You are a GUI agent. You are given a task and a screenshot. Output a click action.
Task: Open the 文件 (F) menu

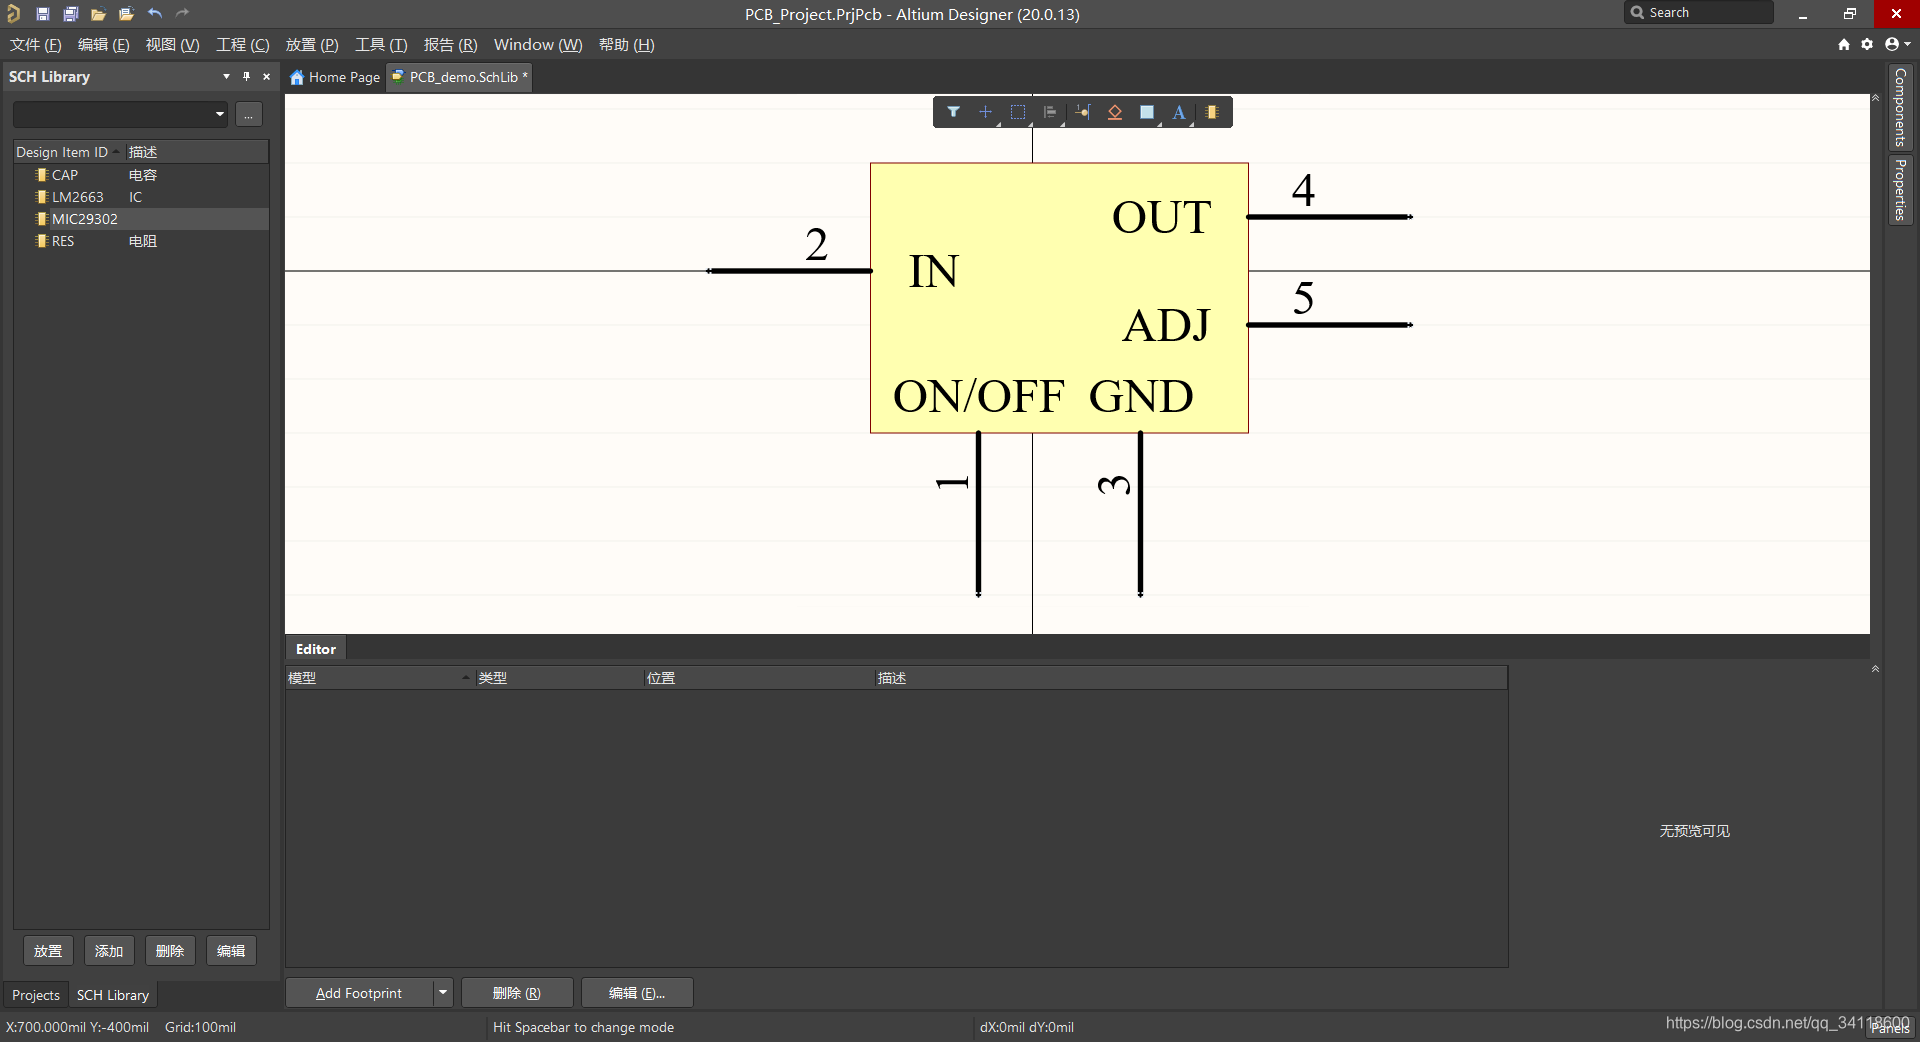click(x=36, y=45)
